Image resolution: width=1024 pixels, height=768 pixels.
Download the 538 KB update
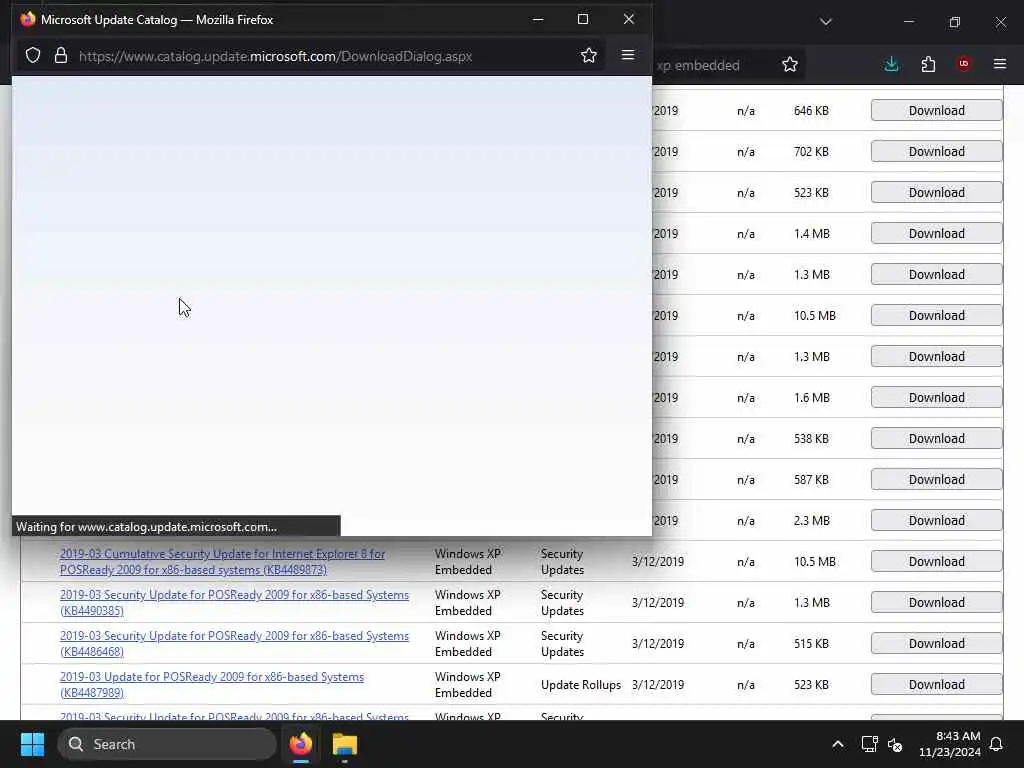tap(936, 439)
